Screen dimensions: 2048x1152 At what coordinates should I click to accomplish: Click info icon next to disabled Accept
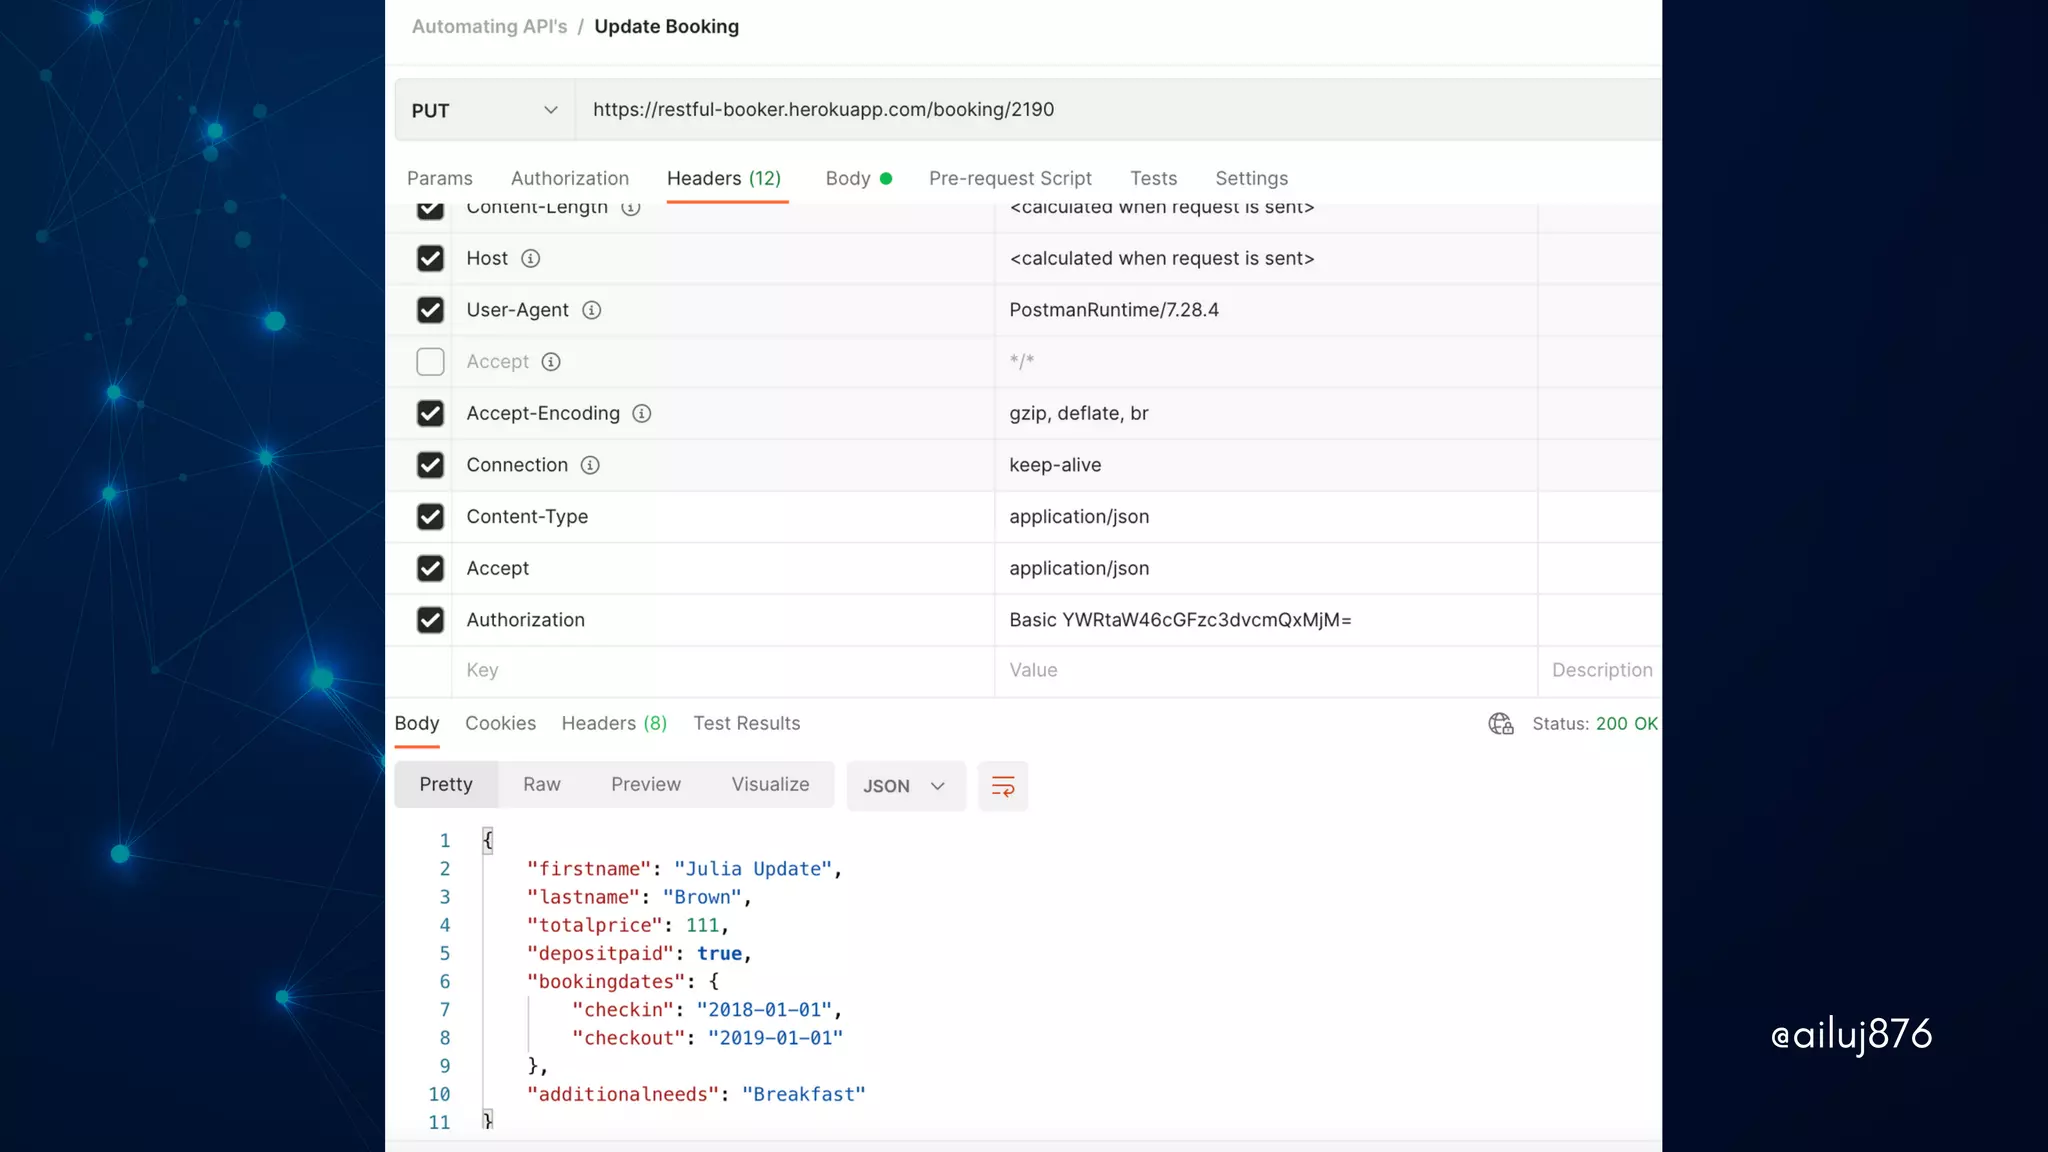[x=551, y=362]
